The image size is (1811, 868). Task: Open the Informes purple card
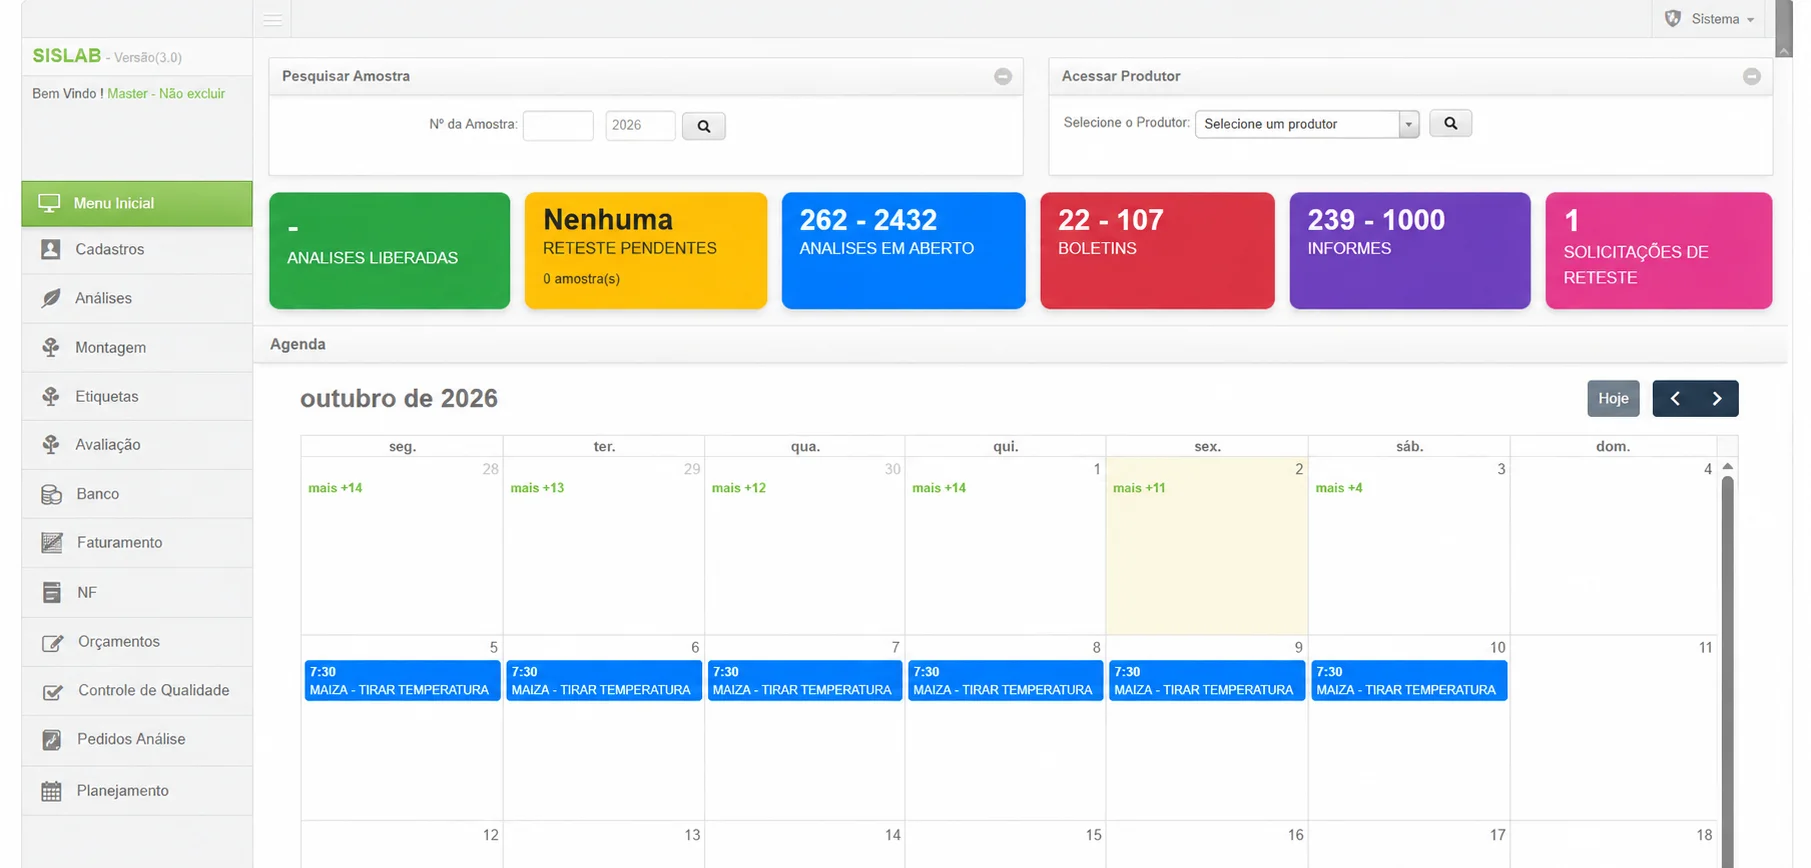pyautogui.click(x=1409, y=250)
